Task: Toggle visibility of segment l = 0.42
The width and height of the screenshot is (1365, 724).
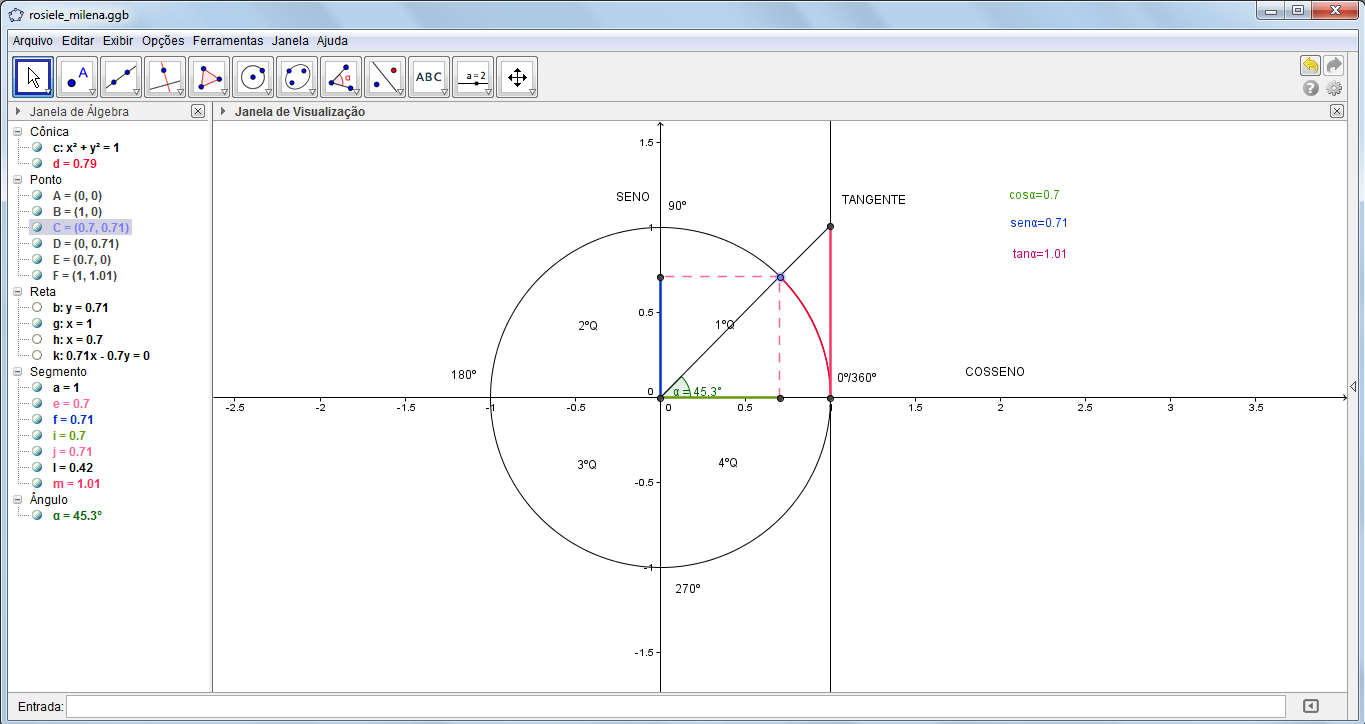Action: click(37, 467)
